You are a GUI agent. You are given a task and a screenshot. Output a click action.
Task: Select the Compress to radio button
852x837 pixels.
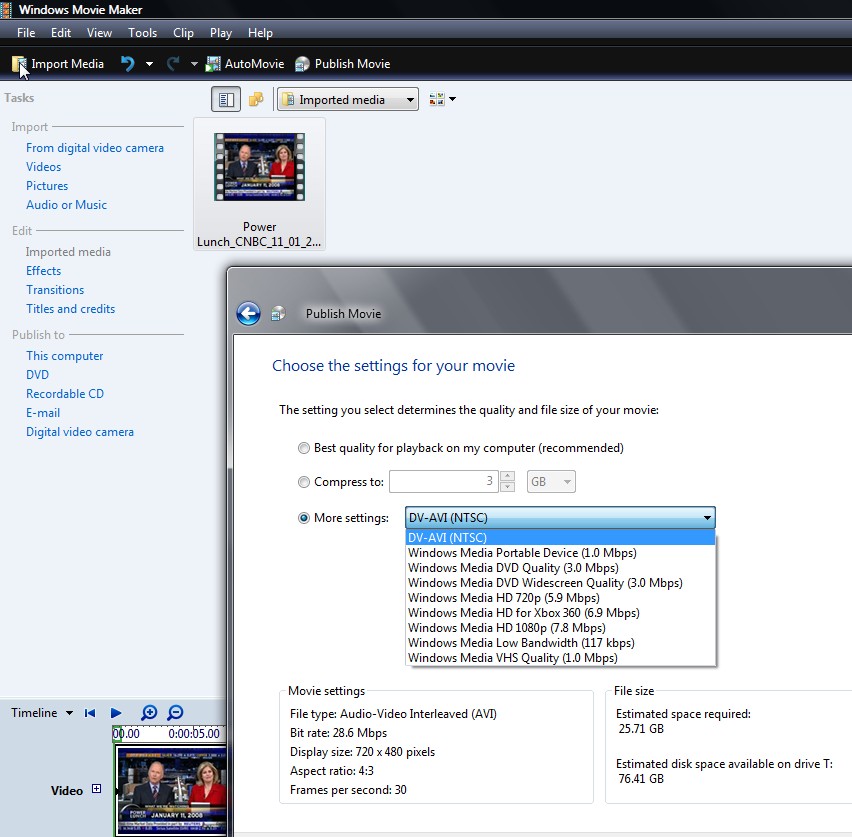pyautogui.click(x=304, y=482)
